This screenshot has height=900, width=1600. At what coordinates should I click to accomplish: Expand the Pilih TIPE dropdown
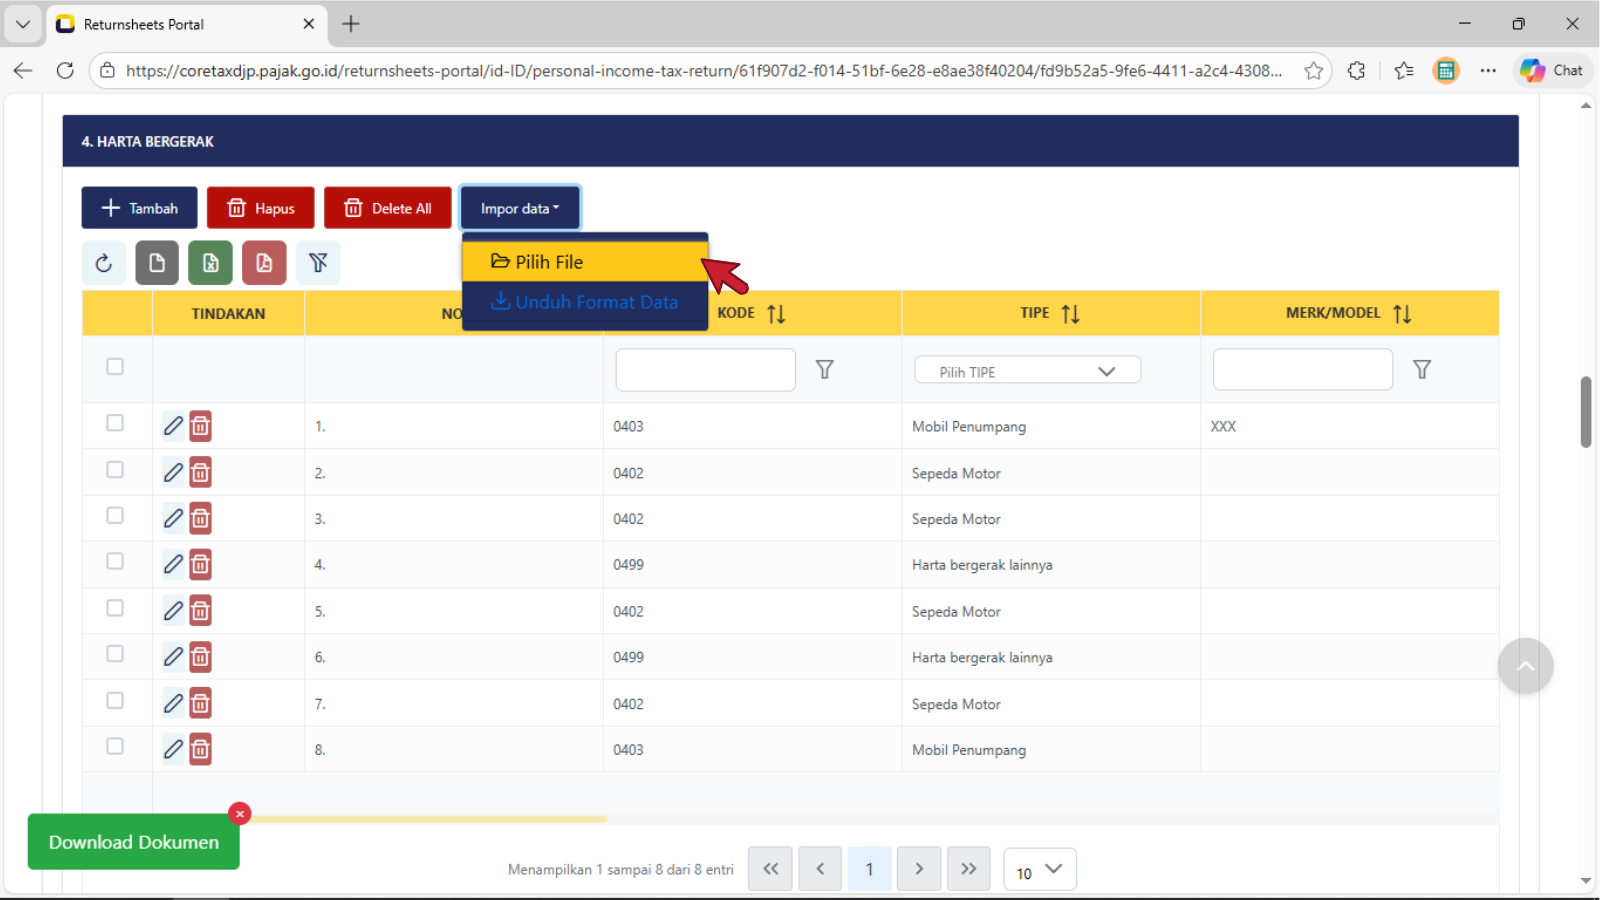pos(1027,371)
